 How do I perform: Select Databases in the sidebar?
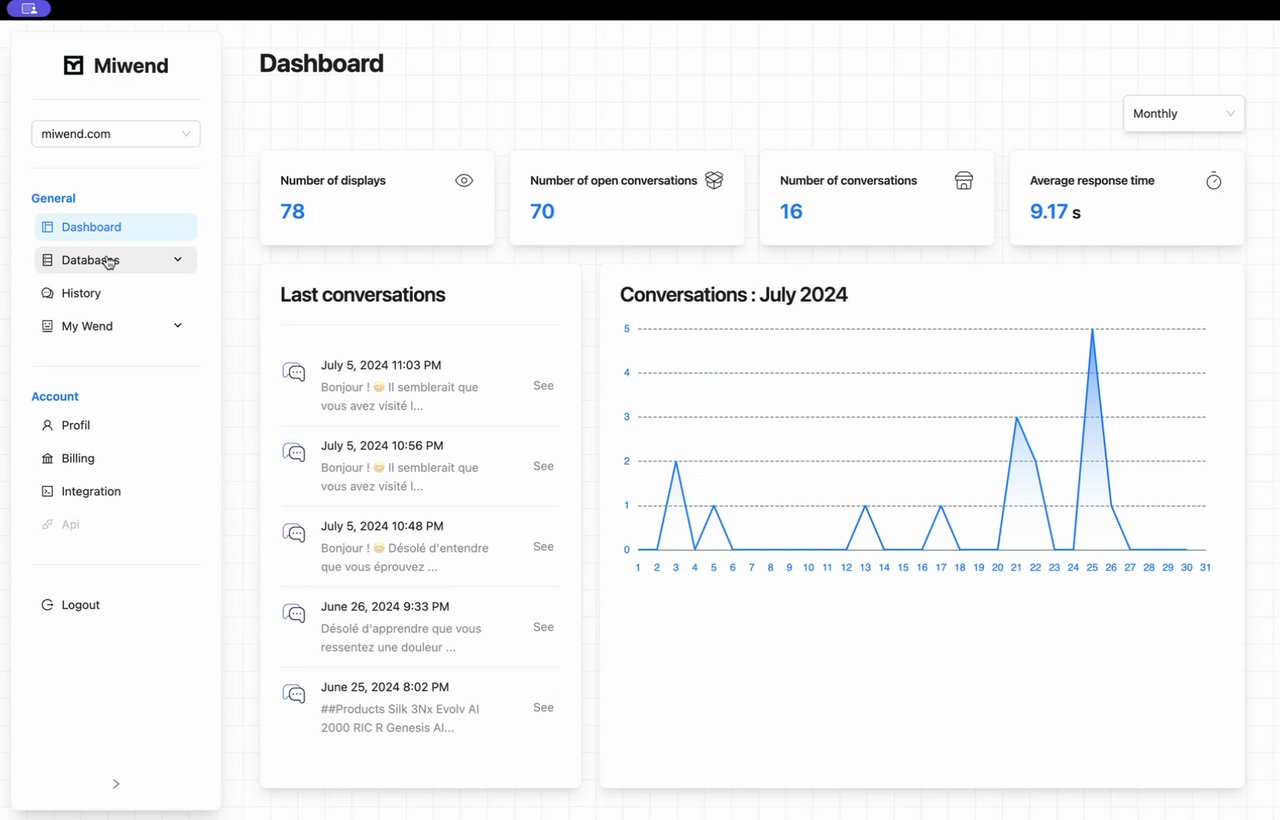(x=116, y=260)
